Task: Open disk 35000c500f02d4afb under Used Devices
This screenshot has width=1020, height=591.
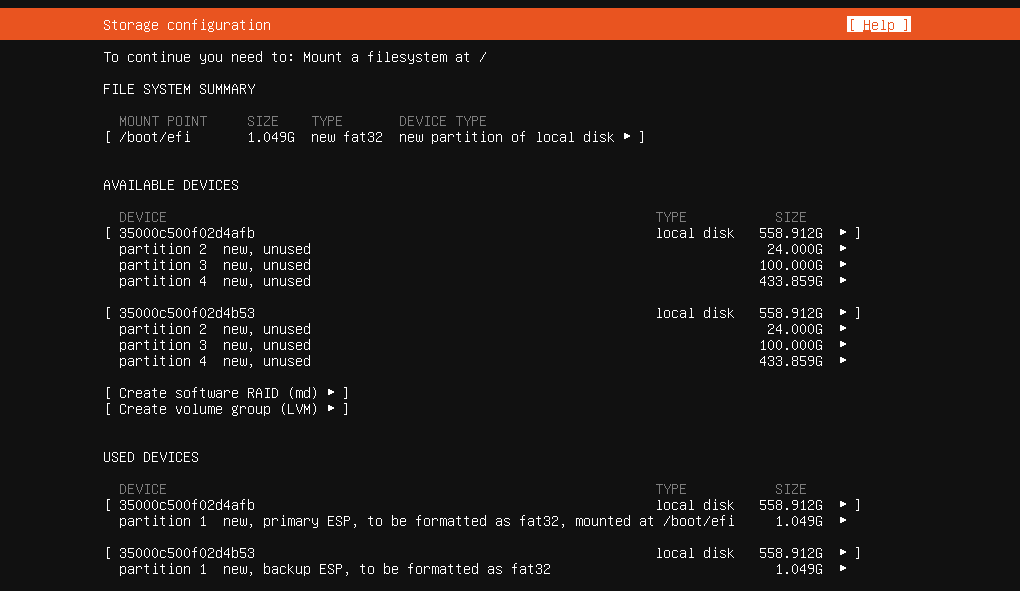Action: [187, 505]
